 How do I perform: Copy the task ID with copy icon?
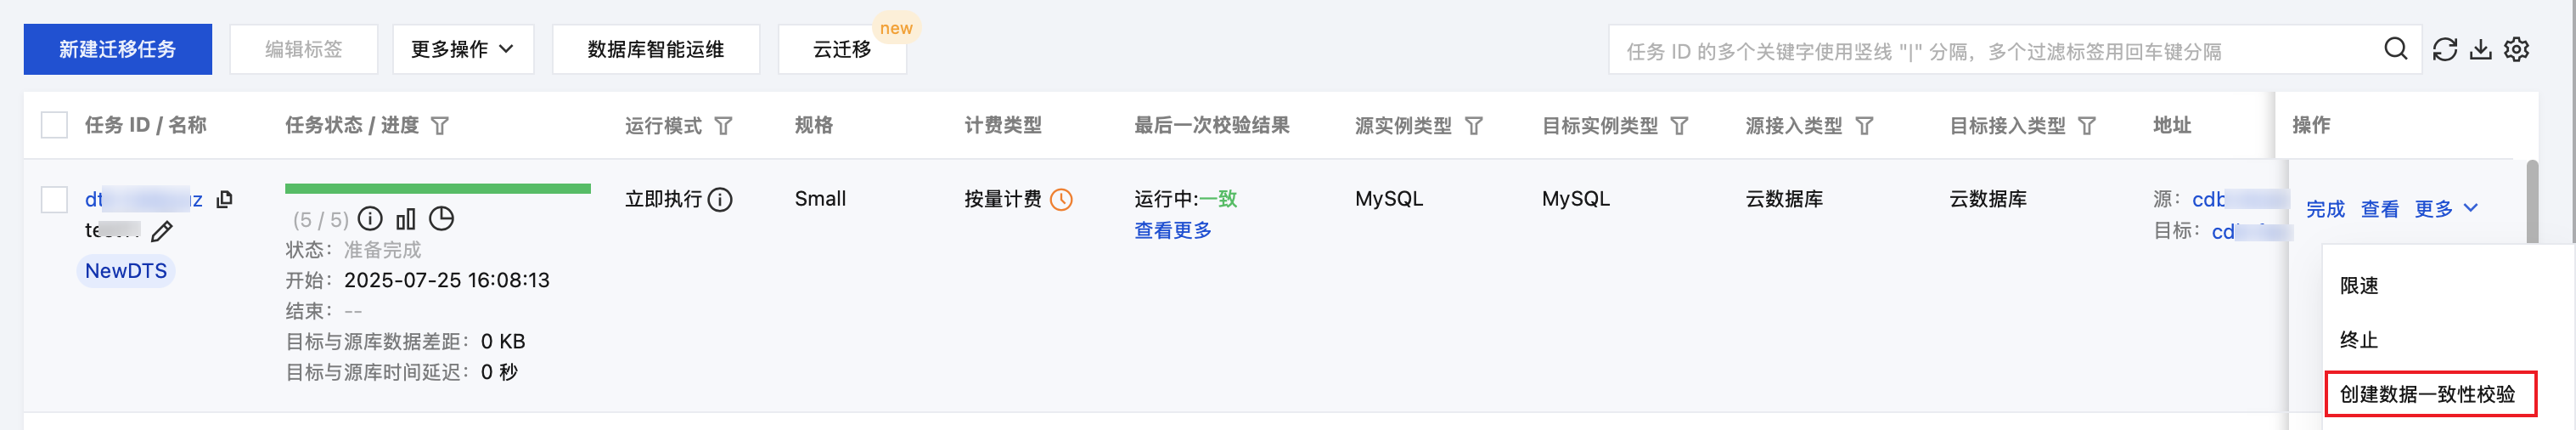[225, 199]
